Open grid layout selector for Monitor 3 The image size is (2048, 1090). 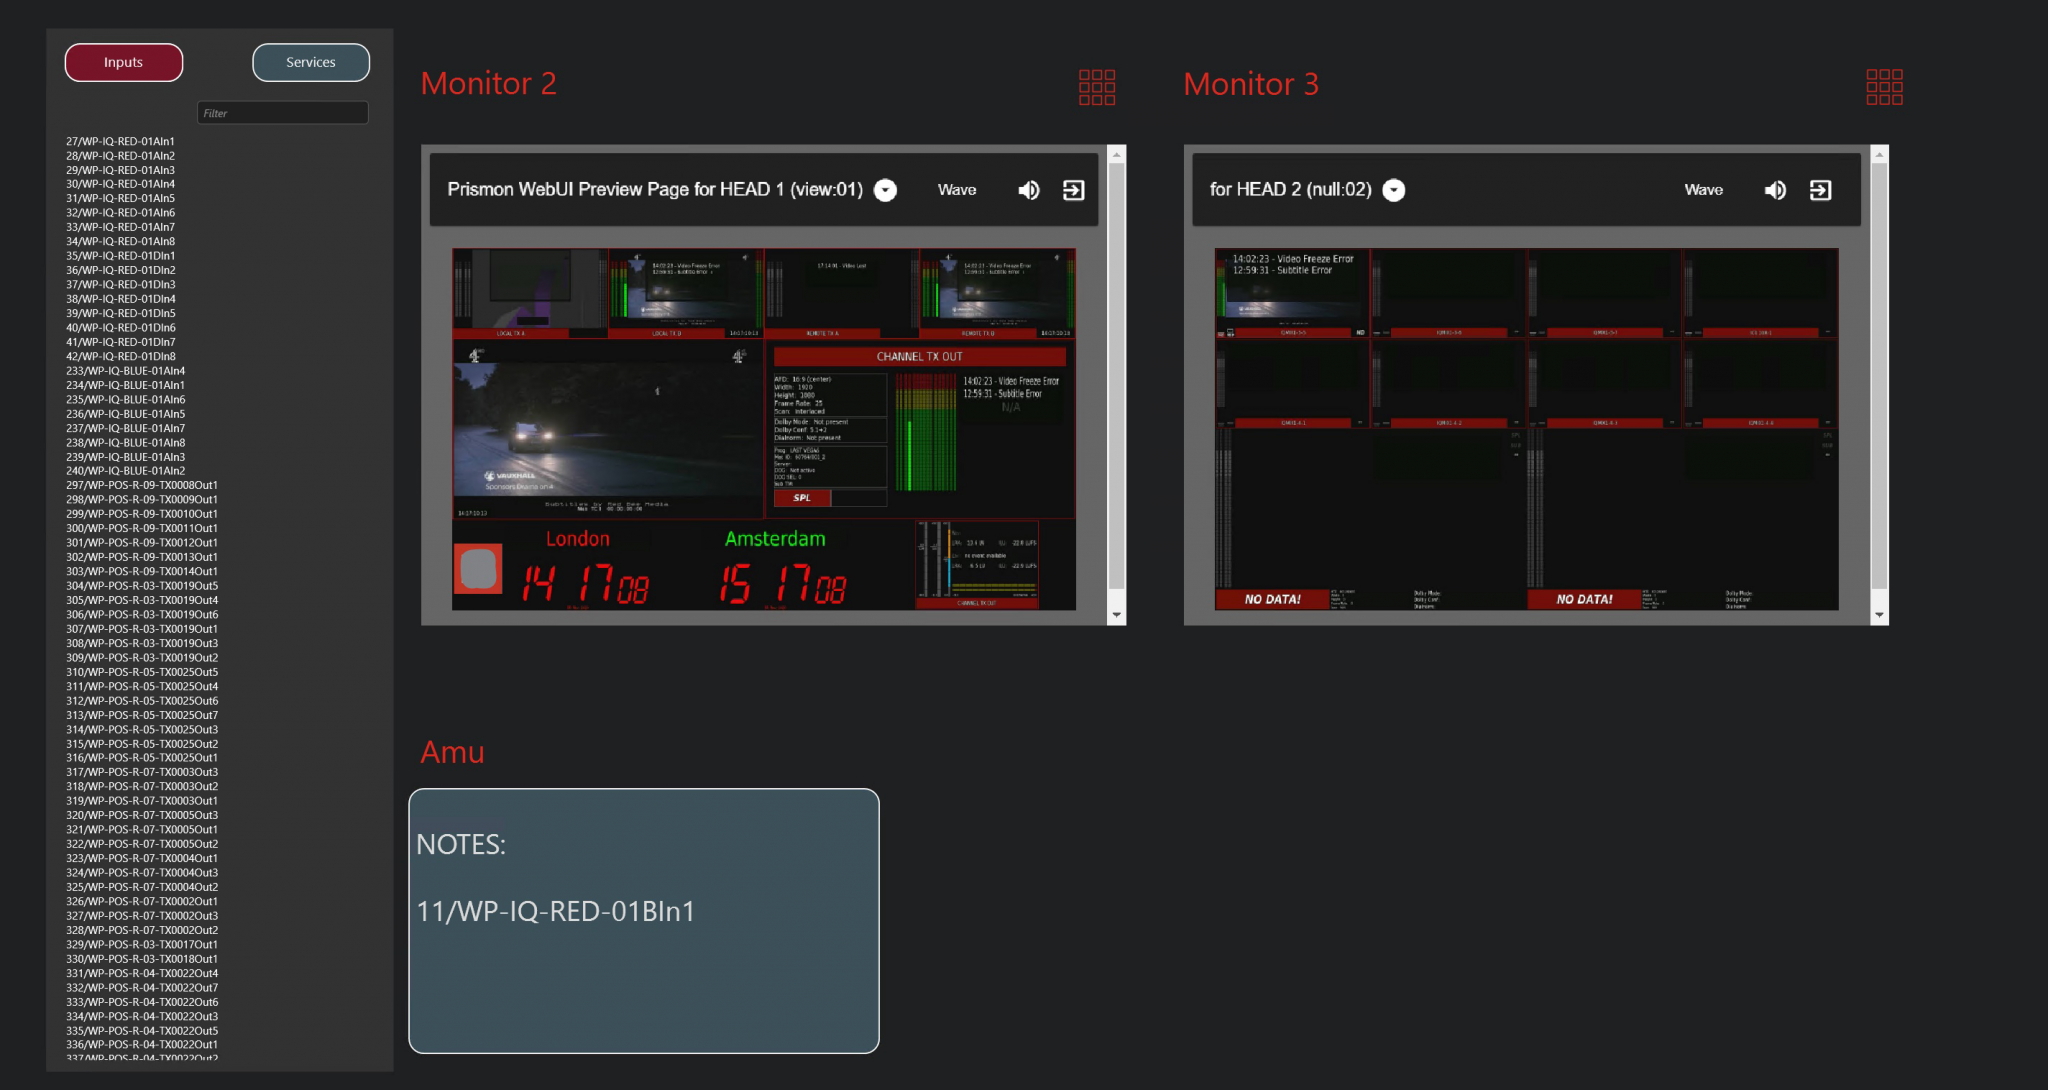point(1884,87)
